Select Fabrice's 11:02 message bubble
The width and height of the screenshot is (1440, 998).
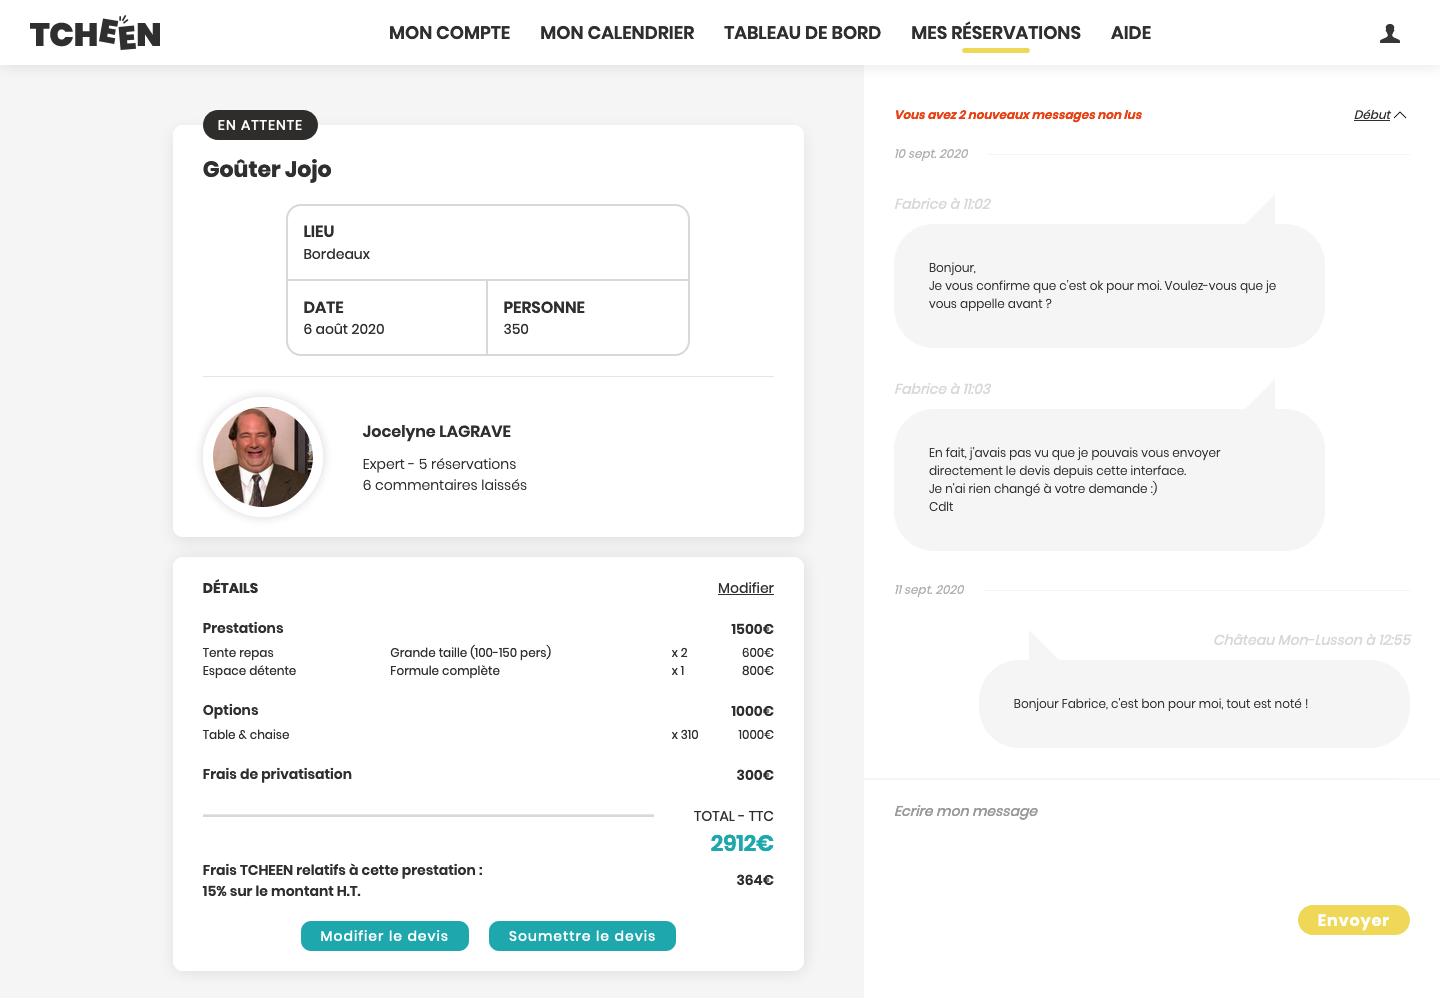pyautogui.click(x=1108, y=286)
